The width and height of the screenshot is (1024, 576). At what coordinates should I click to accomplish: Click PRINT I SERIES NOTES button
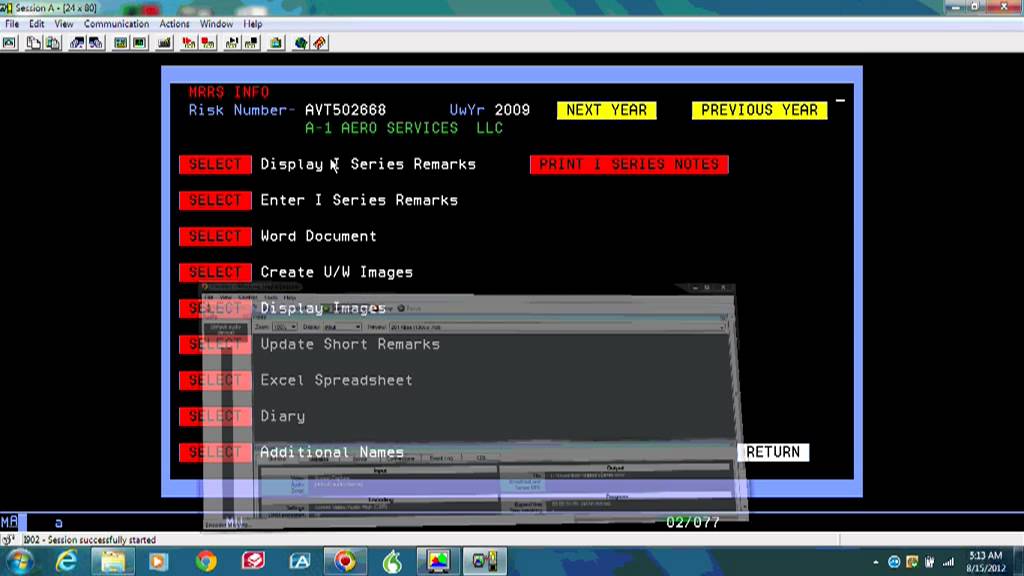coord(629,165)
